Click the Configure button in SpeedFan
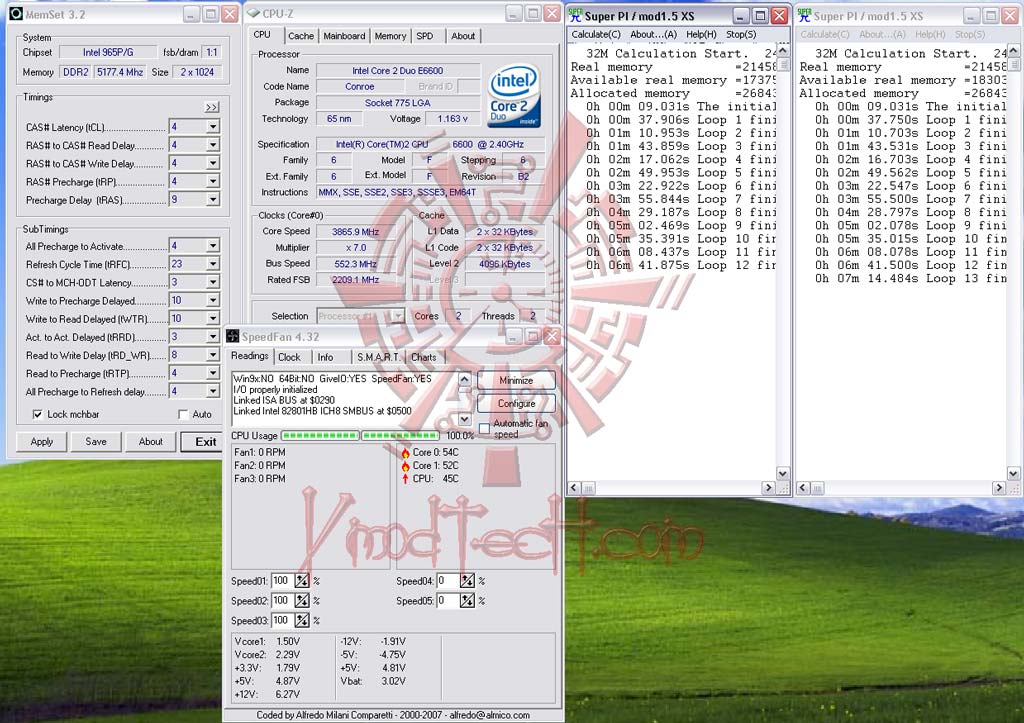1024x723 pixels. pos(516,404)
